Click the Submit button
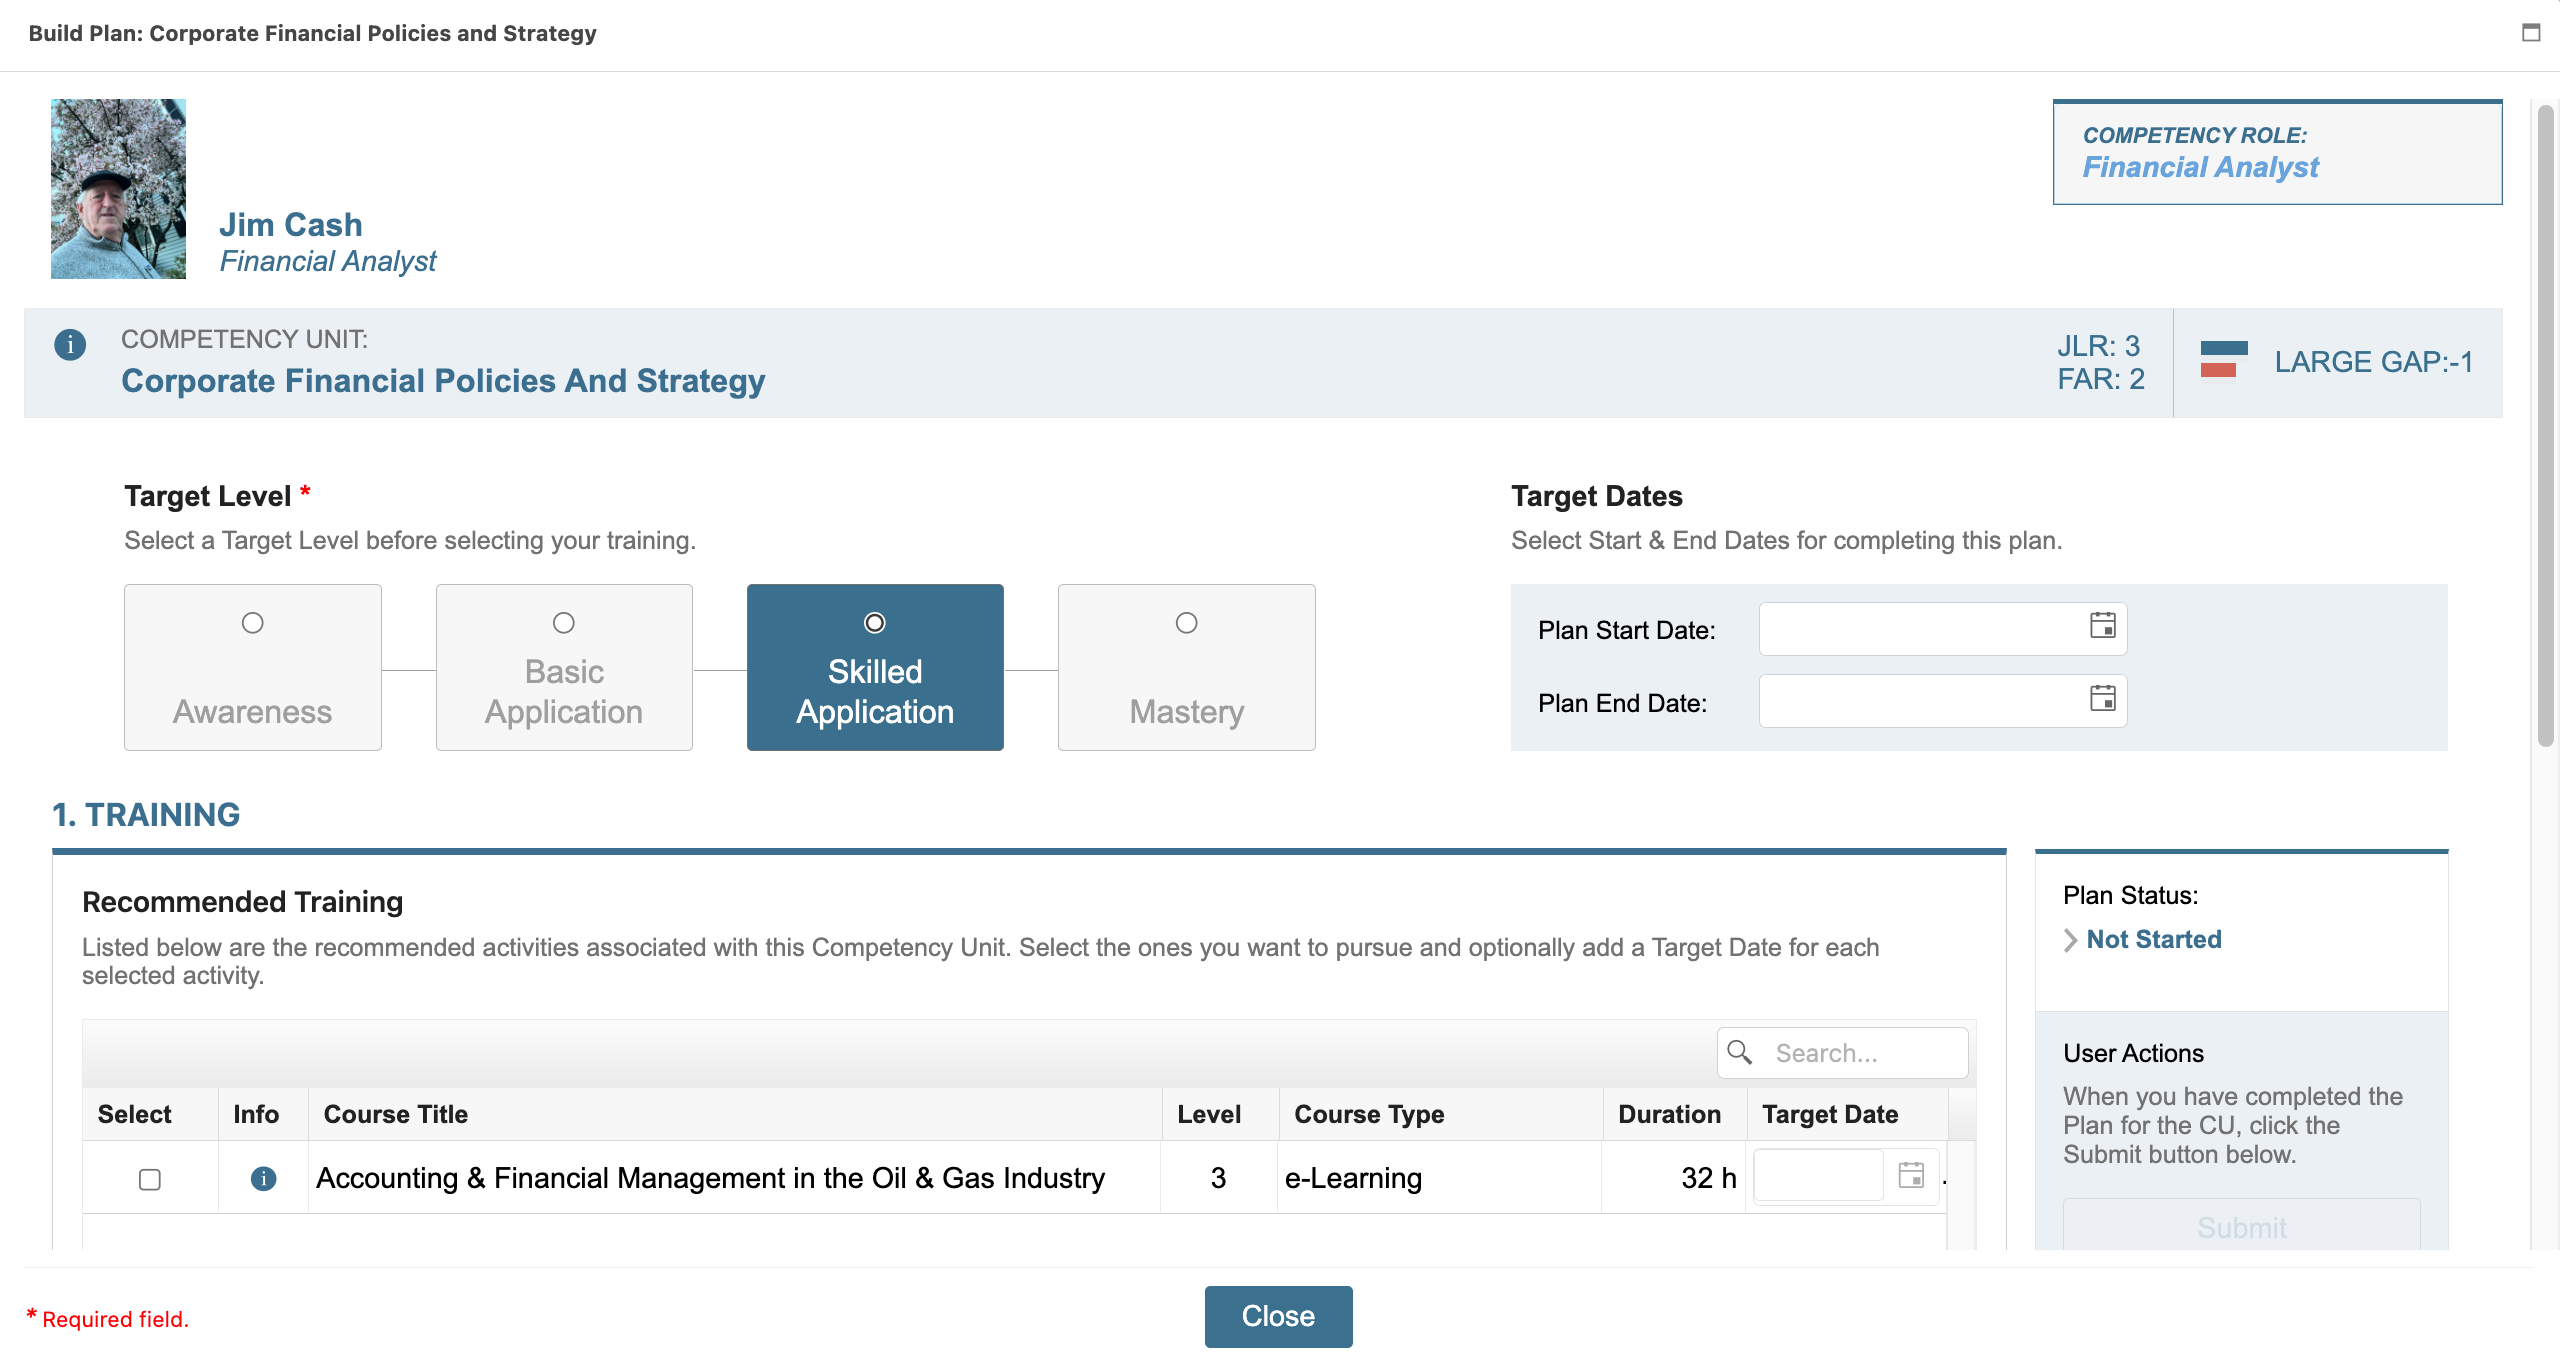 2241,1228
